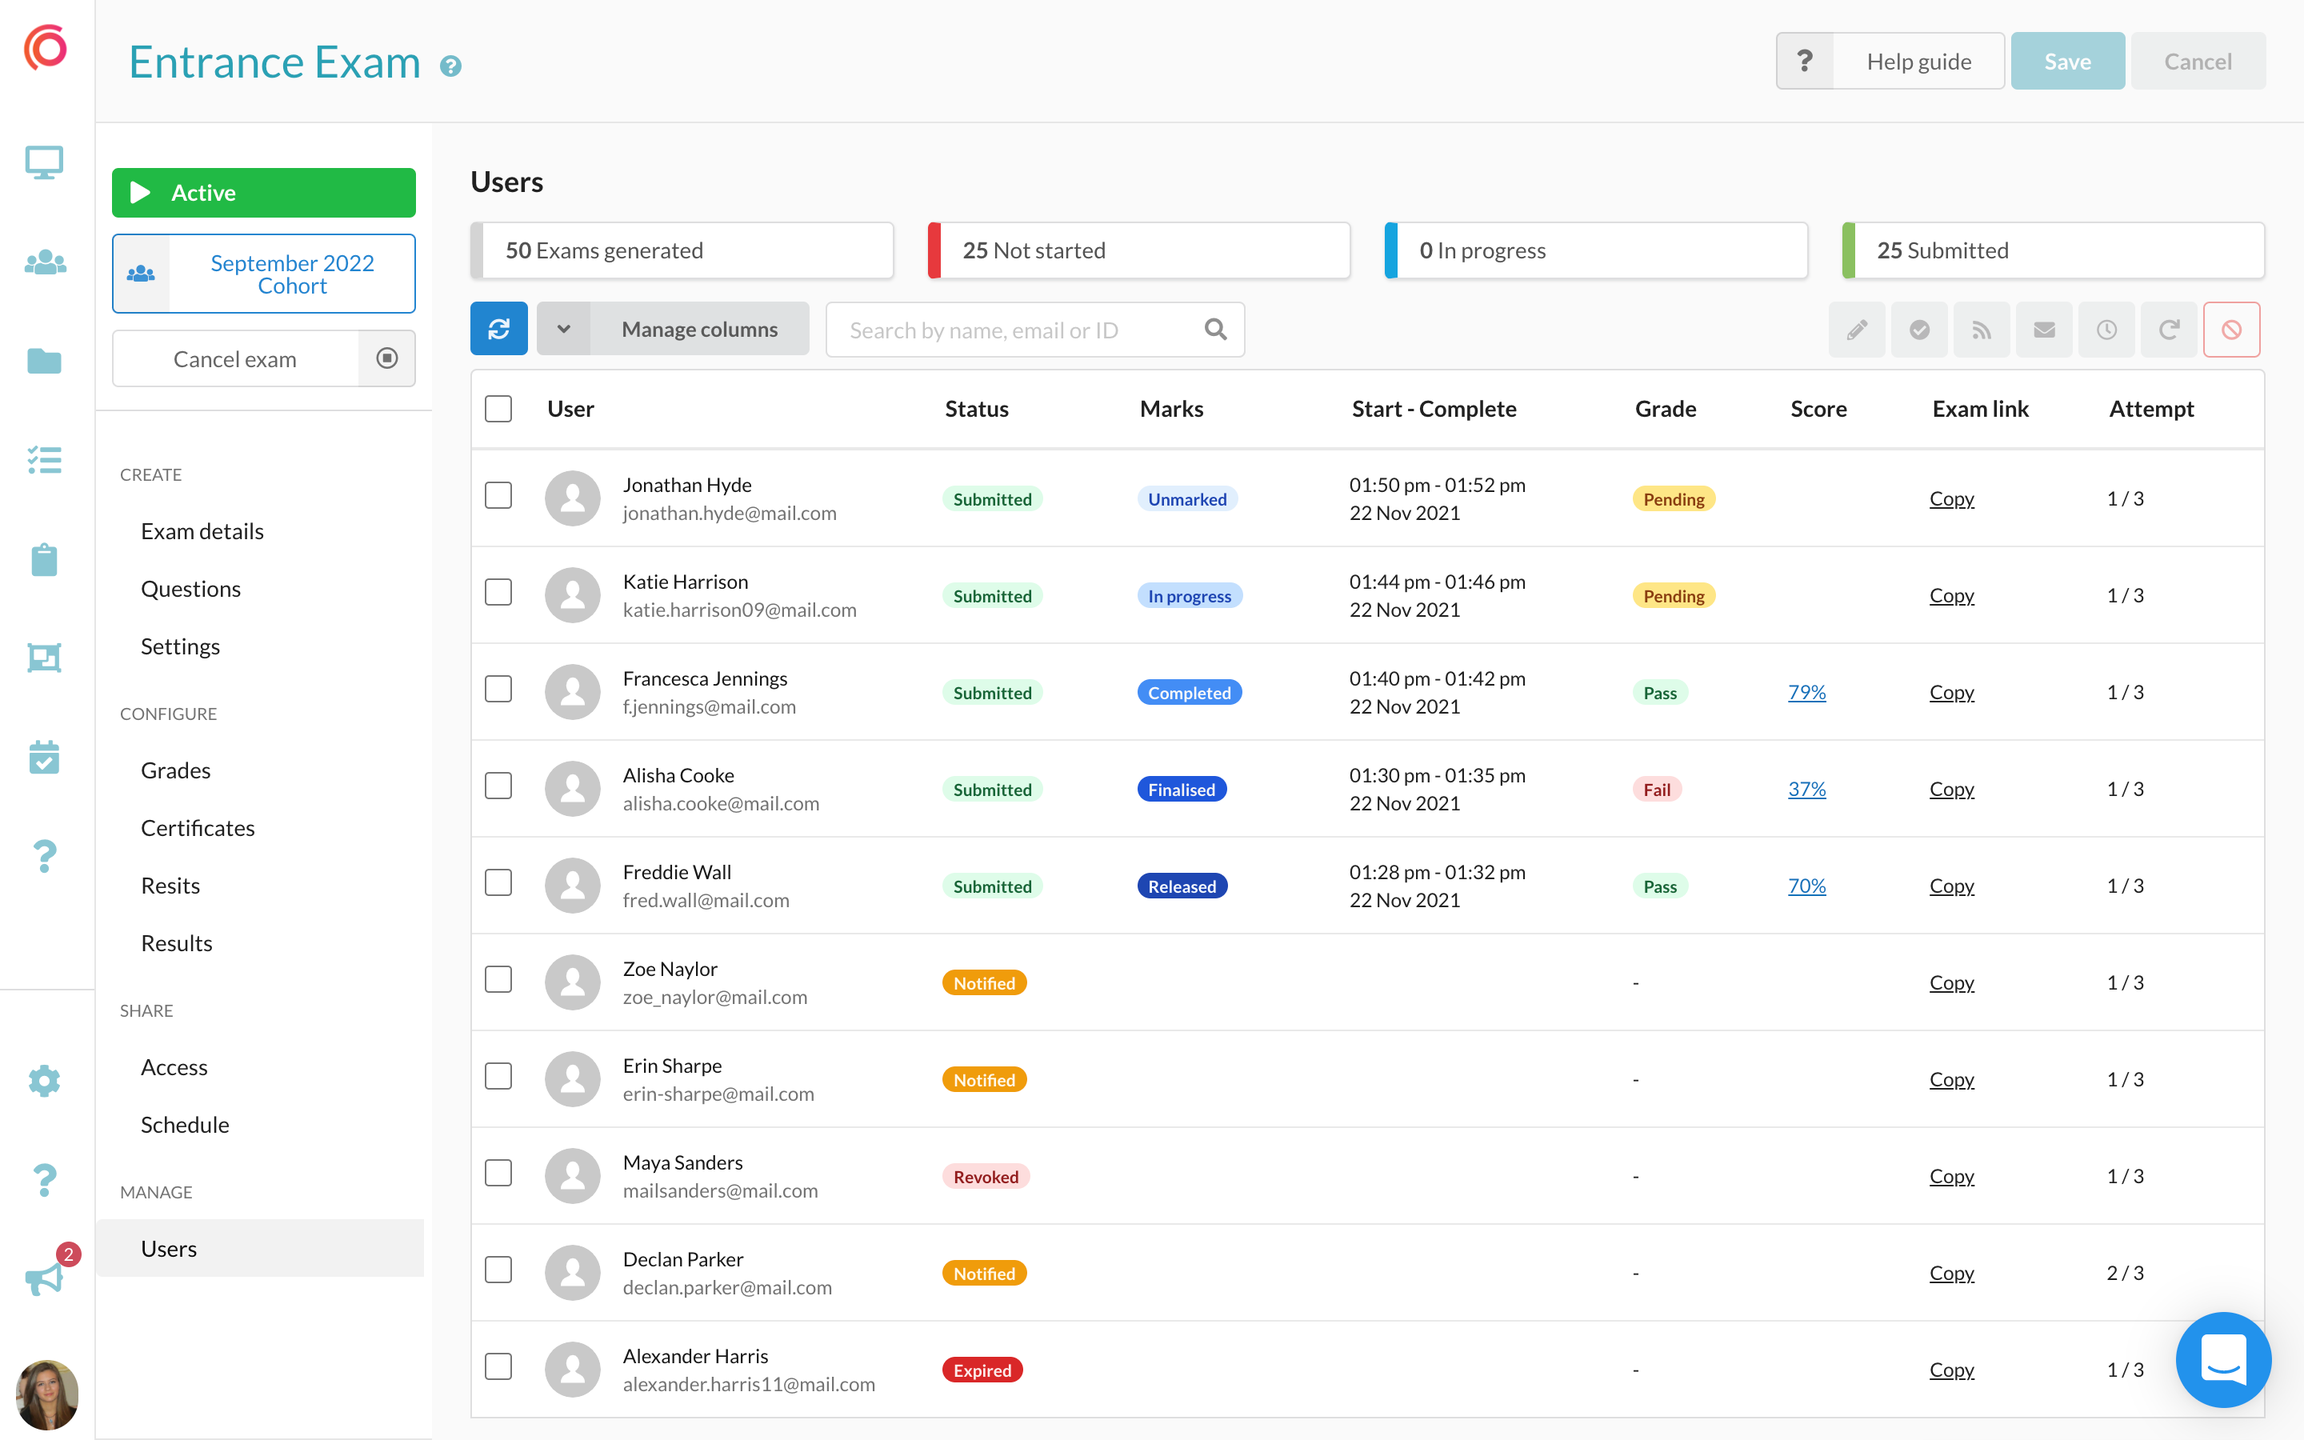Open settings gear in left sidebar
This screenshot has height=1440, width=2304.
(45, 1080)
